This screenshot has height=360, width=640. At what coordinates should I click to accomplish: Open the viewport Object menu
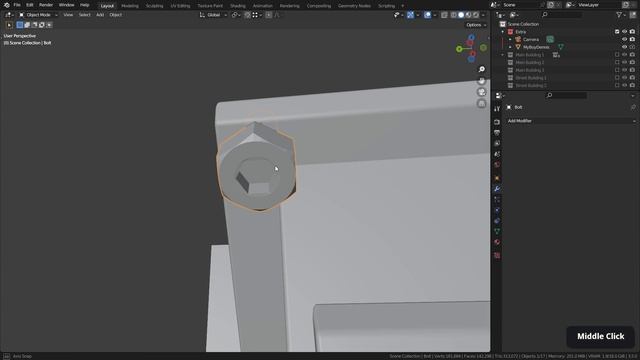(x=116, y=15)
